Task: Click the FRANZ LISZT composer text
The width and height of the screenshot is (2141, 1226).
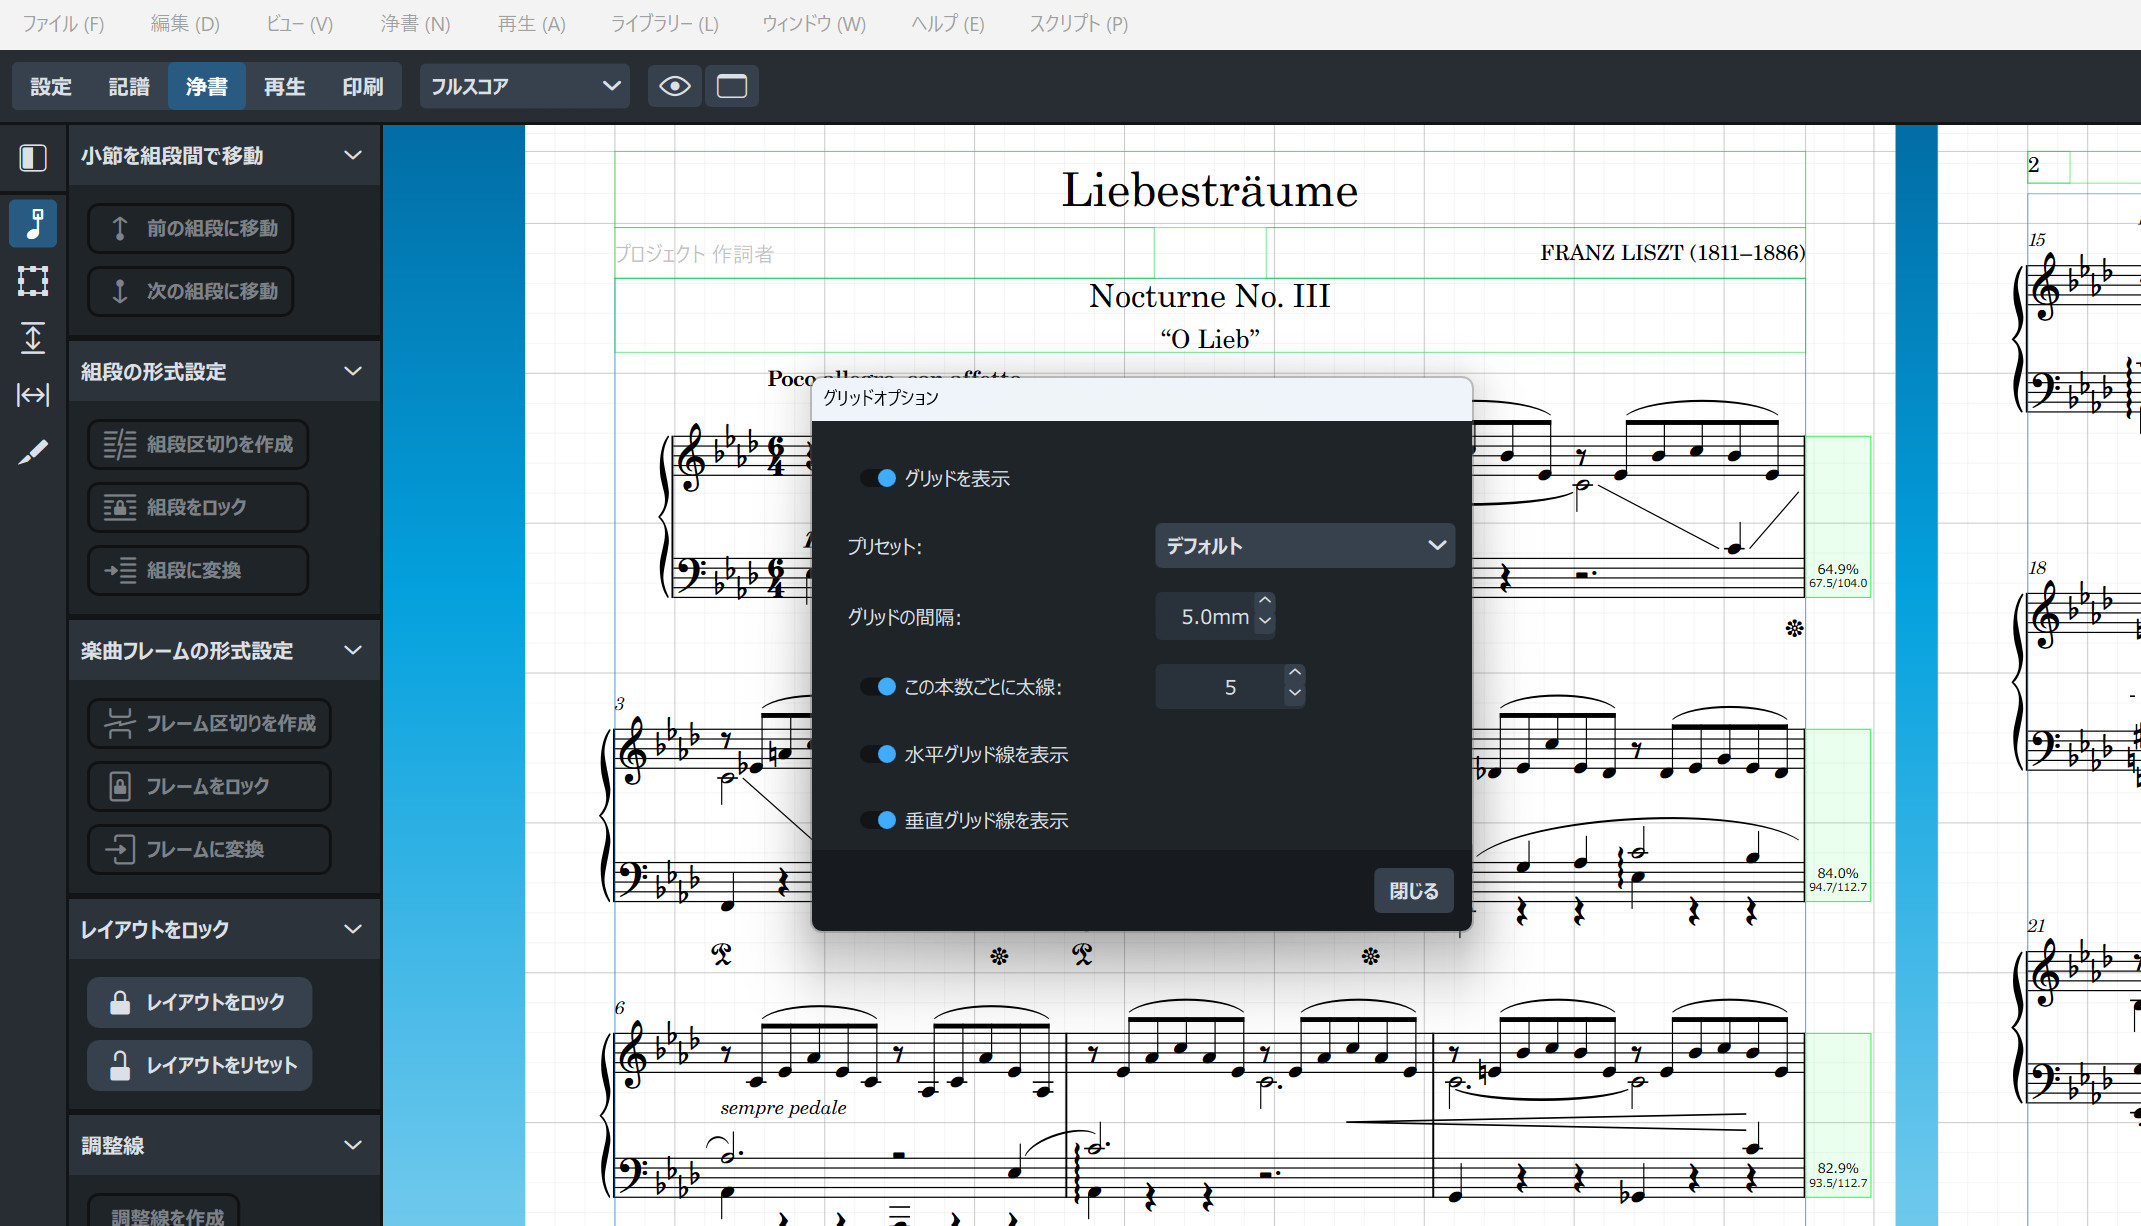Action: (1672, 253)
